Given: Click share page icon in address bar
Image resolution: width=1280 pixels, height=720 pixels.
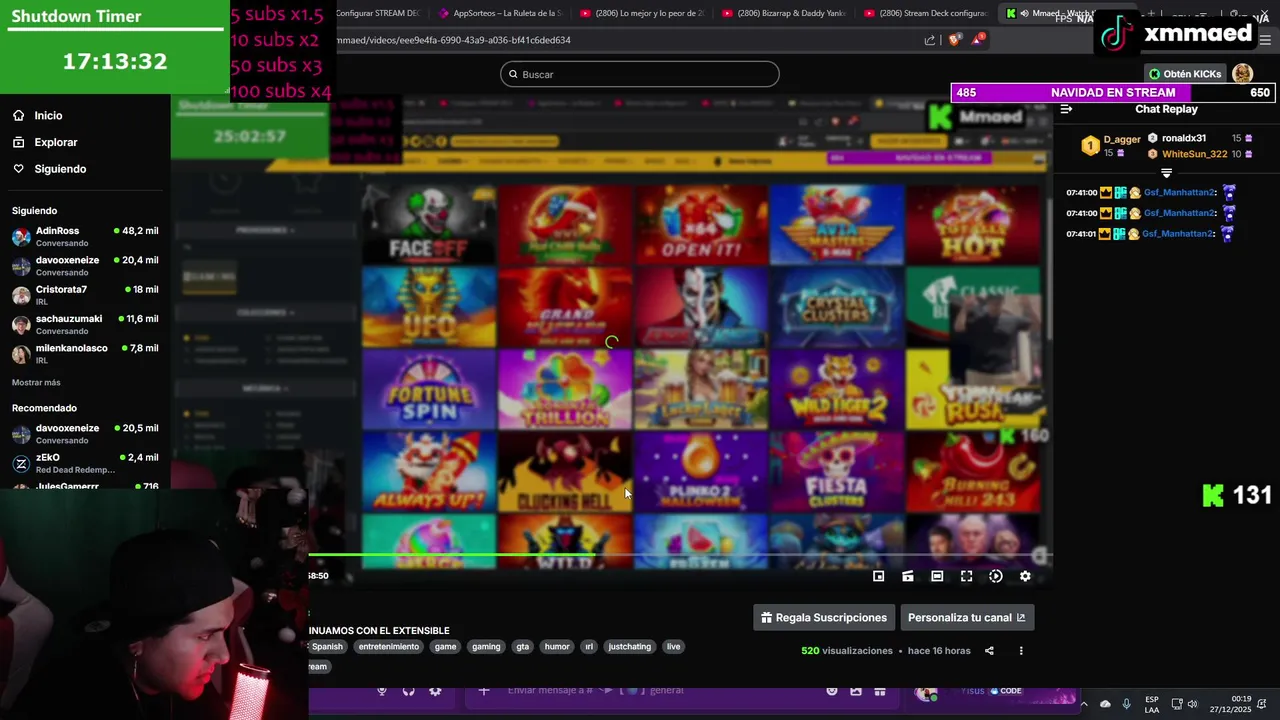Looking at the screenshot, I should (x=930, y=40).
